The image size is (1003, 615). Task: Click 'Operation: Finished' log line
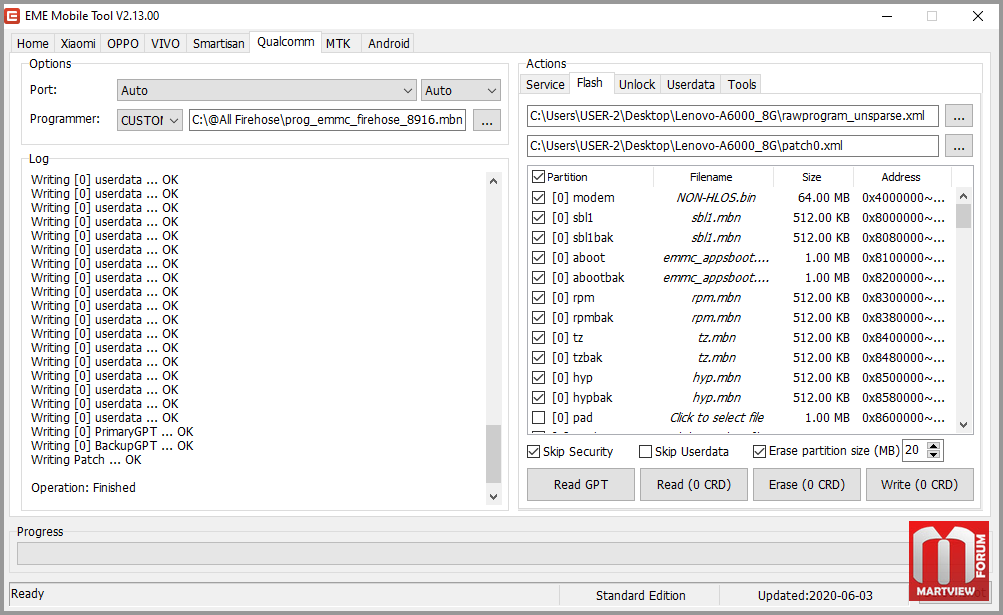click(83, 488)
